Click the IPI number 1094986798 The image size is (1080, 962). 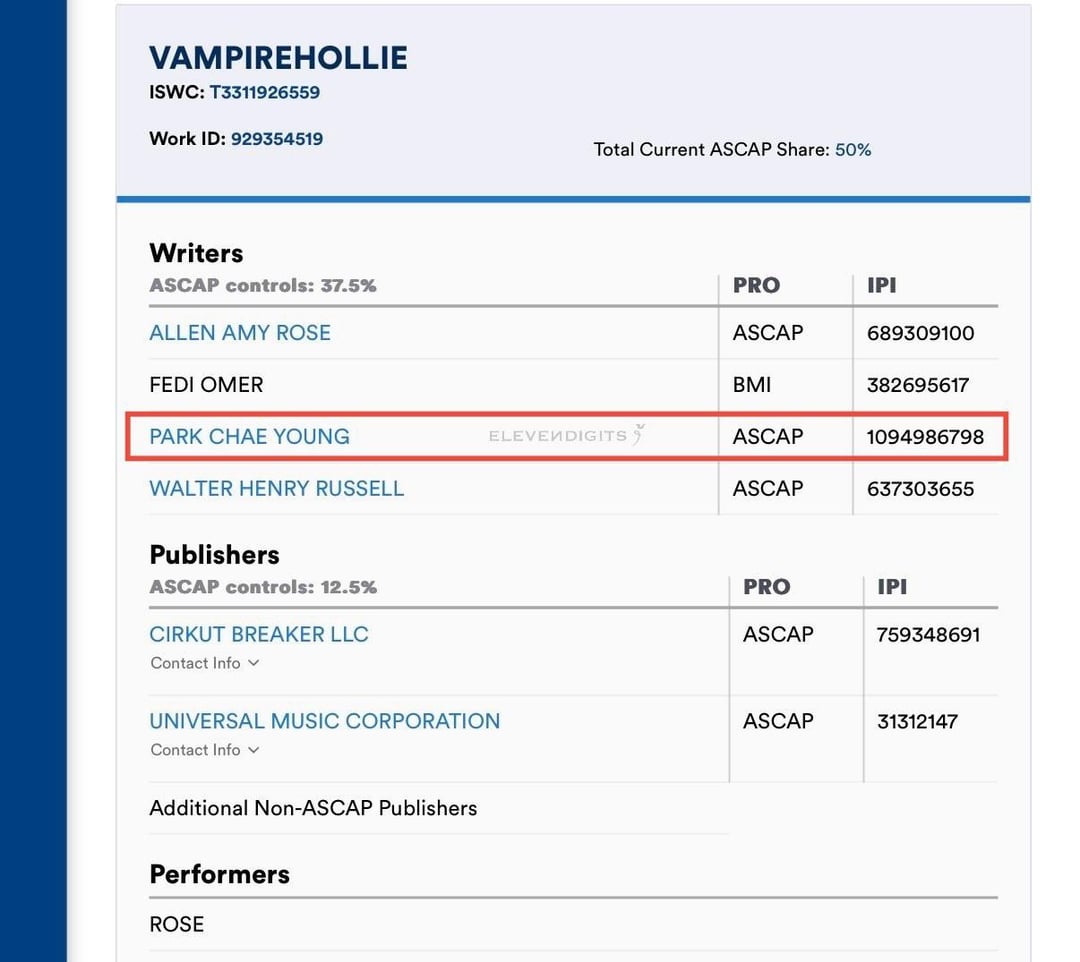[925, 437]
